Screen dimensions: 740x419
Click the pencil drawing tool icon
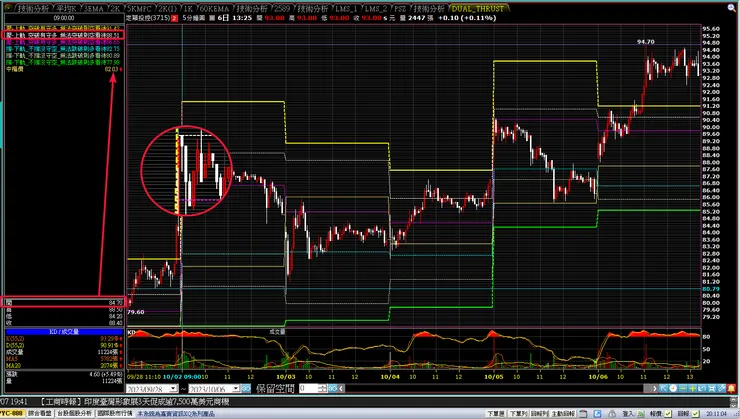(x=722, y=388)
